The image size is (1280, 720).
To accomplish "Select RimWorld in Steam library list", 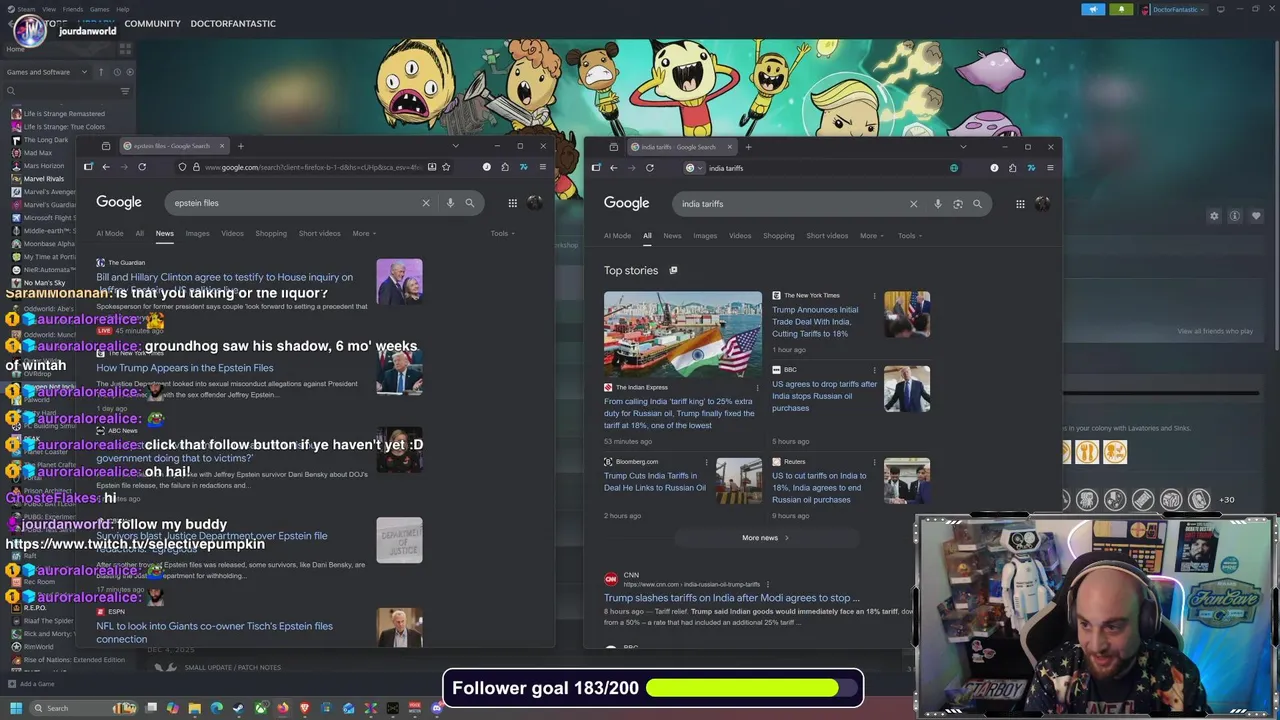I will coord(38,647).
